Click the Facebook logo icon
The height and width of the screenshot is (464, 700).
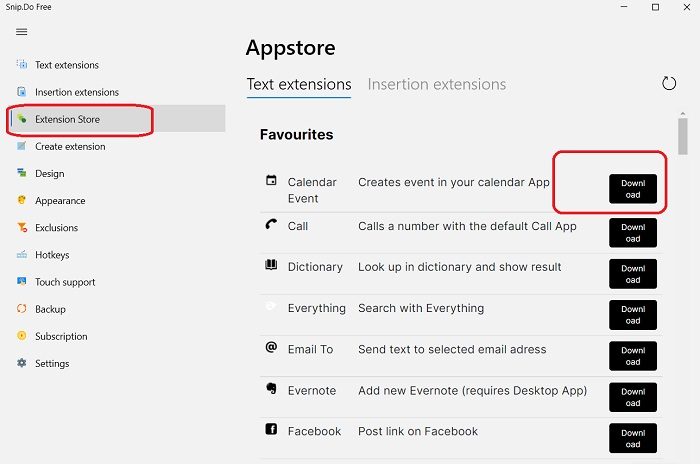coord(271,430)
